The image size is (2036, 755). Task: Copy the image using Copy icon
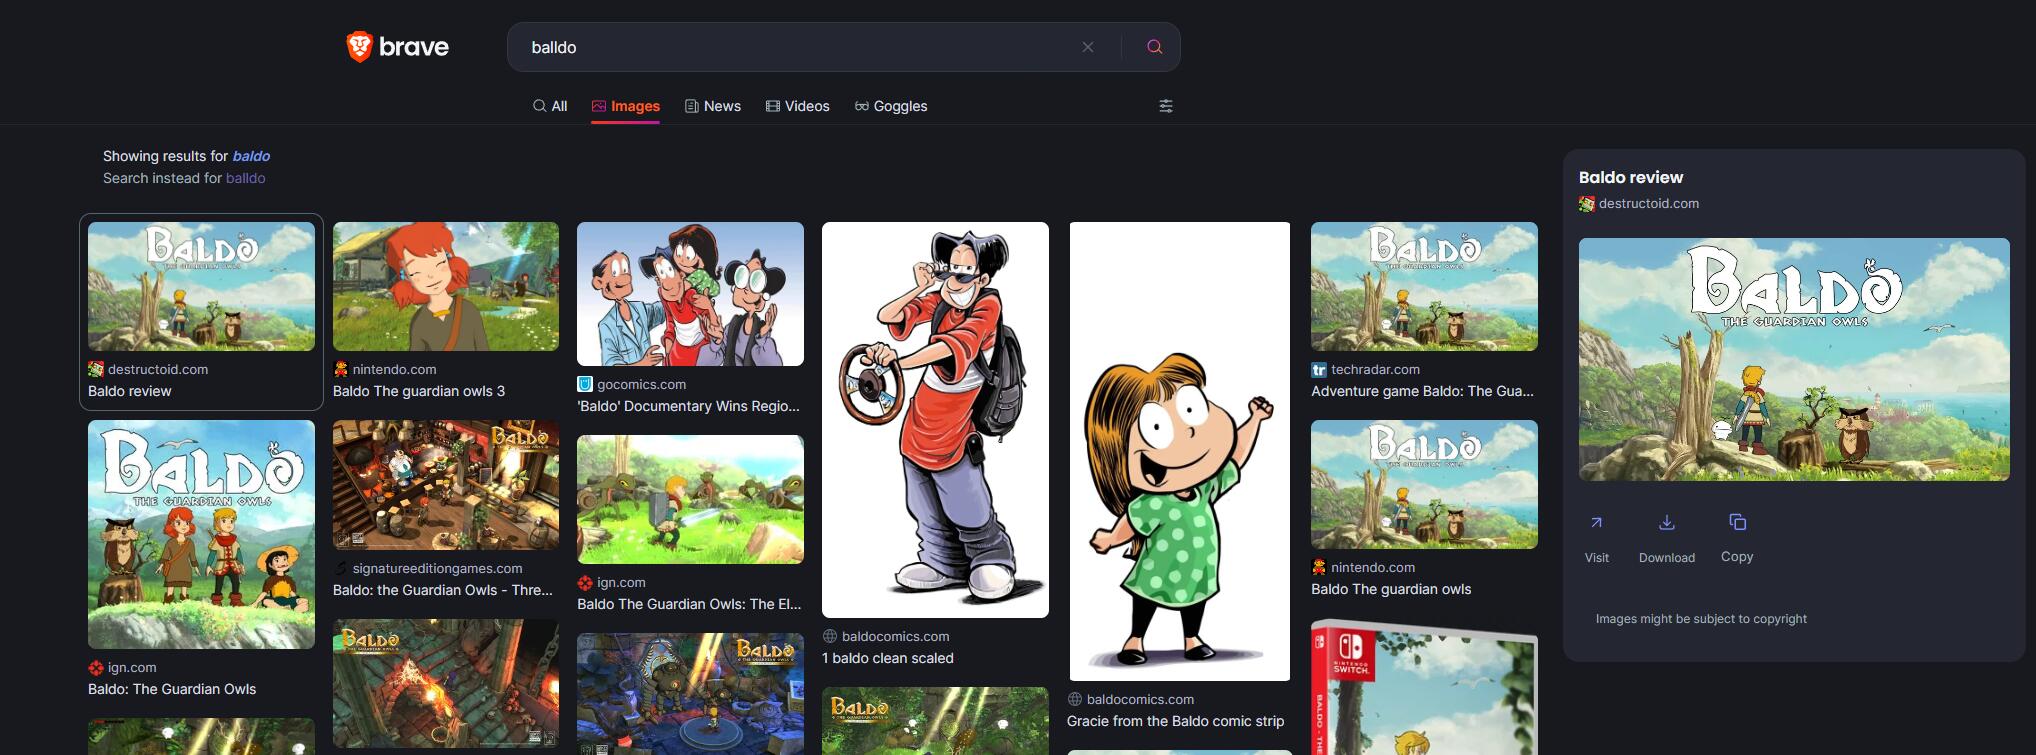(x=1737, y=522)
